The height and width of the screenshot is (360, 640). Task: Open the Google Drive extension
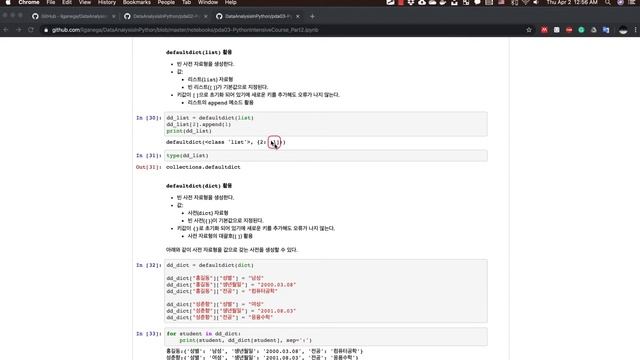593,30
